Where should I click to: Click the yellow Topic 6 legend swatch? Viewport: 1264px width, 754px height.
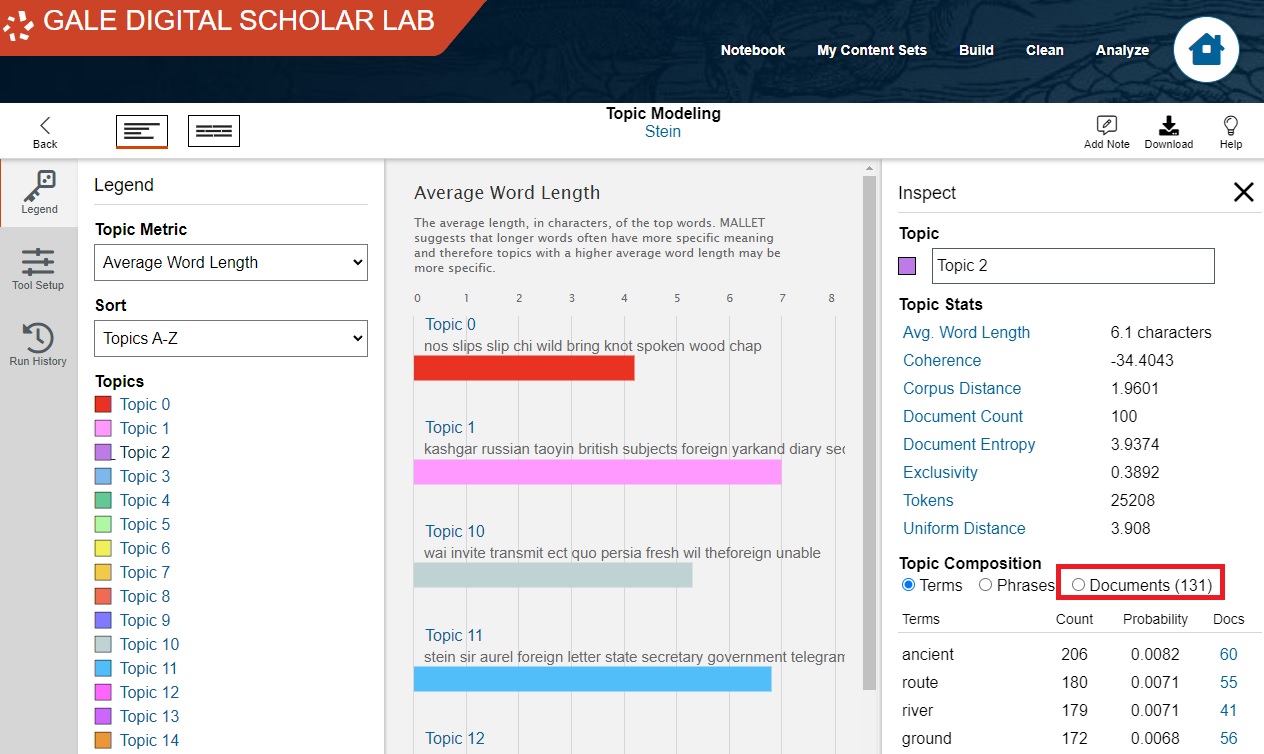(103, 548)
